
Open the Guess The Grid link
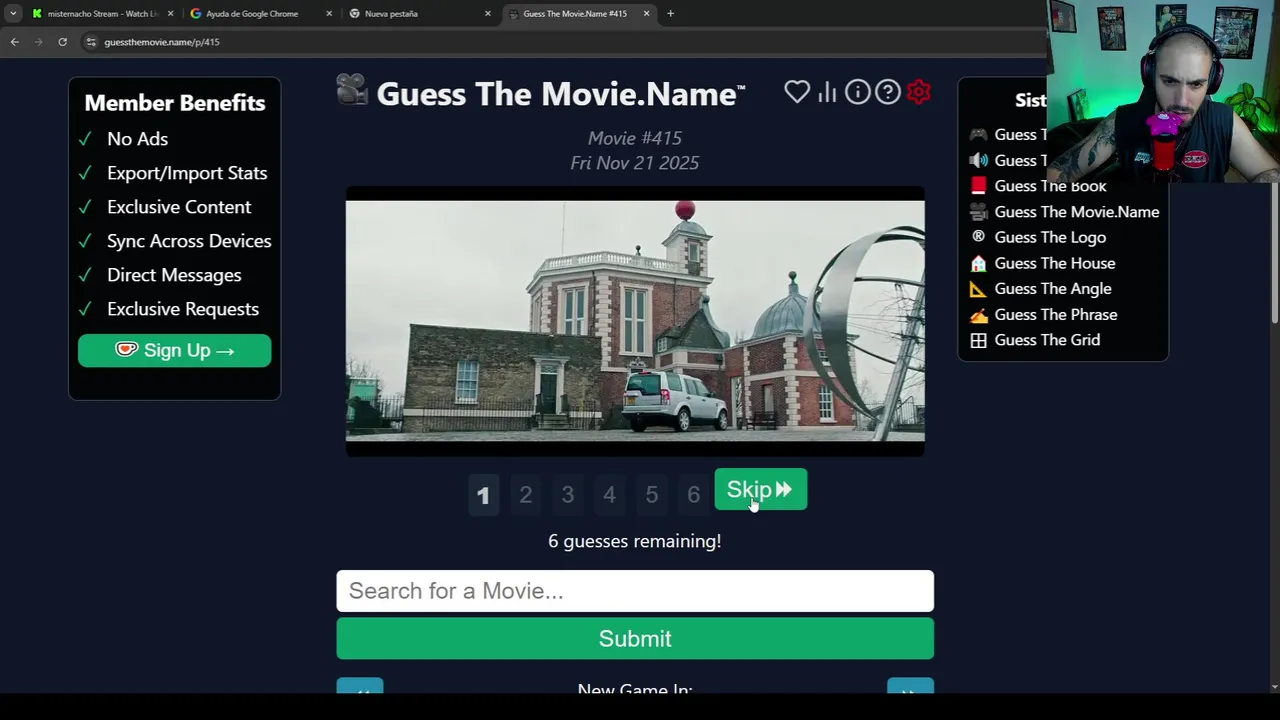(1047, 340)
